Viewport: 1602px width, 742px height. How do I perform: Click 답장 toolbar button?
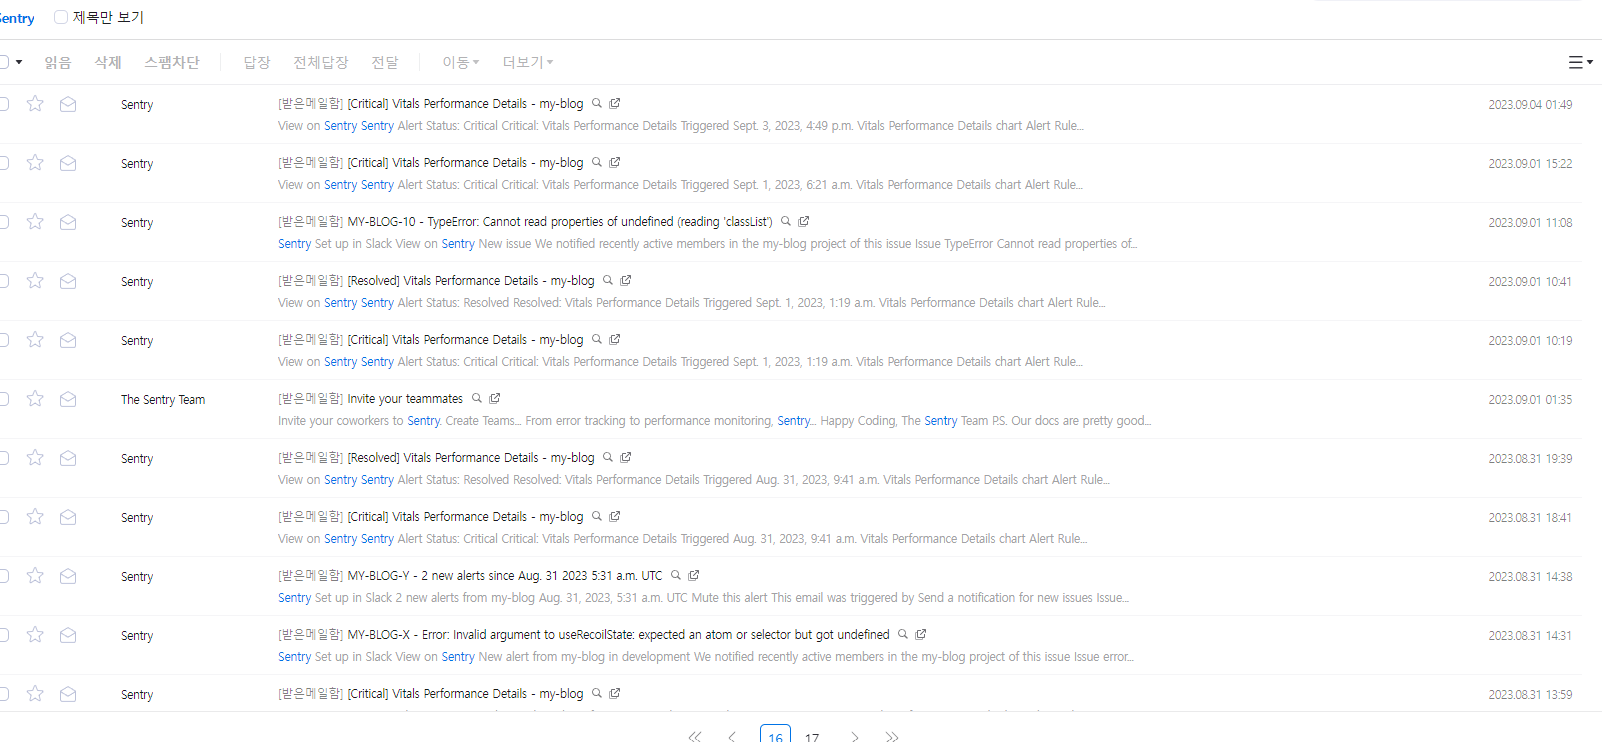[257, 62]
